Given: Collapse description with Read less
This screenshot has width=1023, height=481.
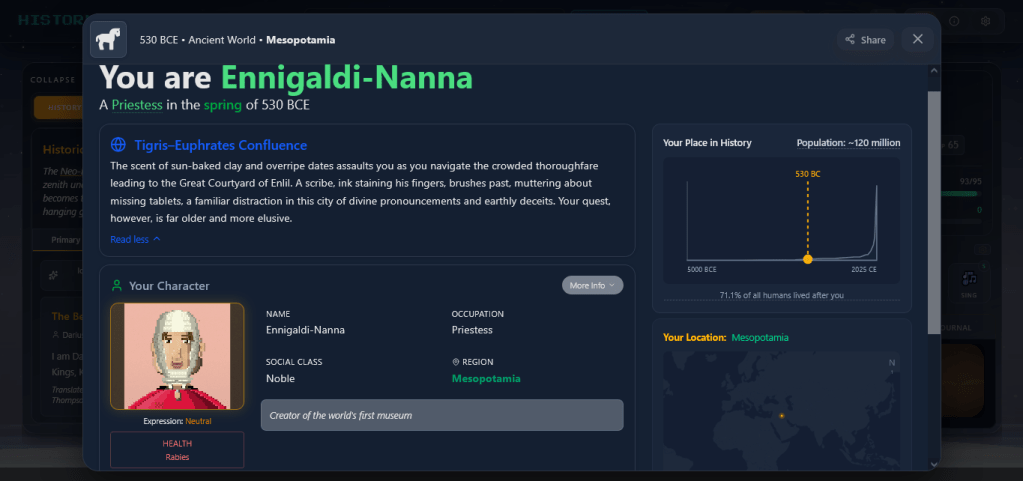Looking at the screenshot, I should point(135,239).
